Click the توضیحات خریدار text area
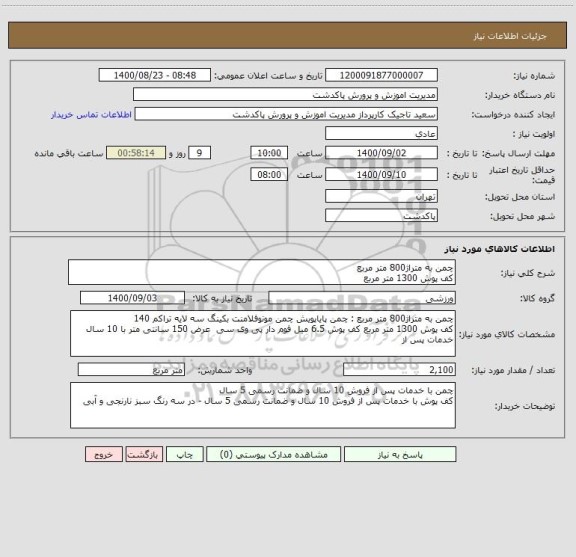The width and height of the screenshot is (576, 557). pos(263,406)
